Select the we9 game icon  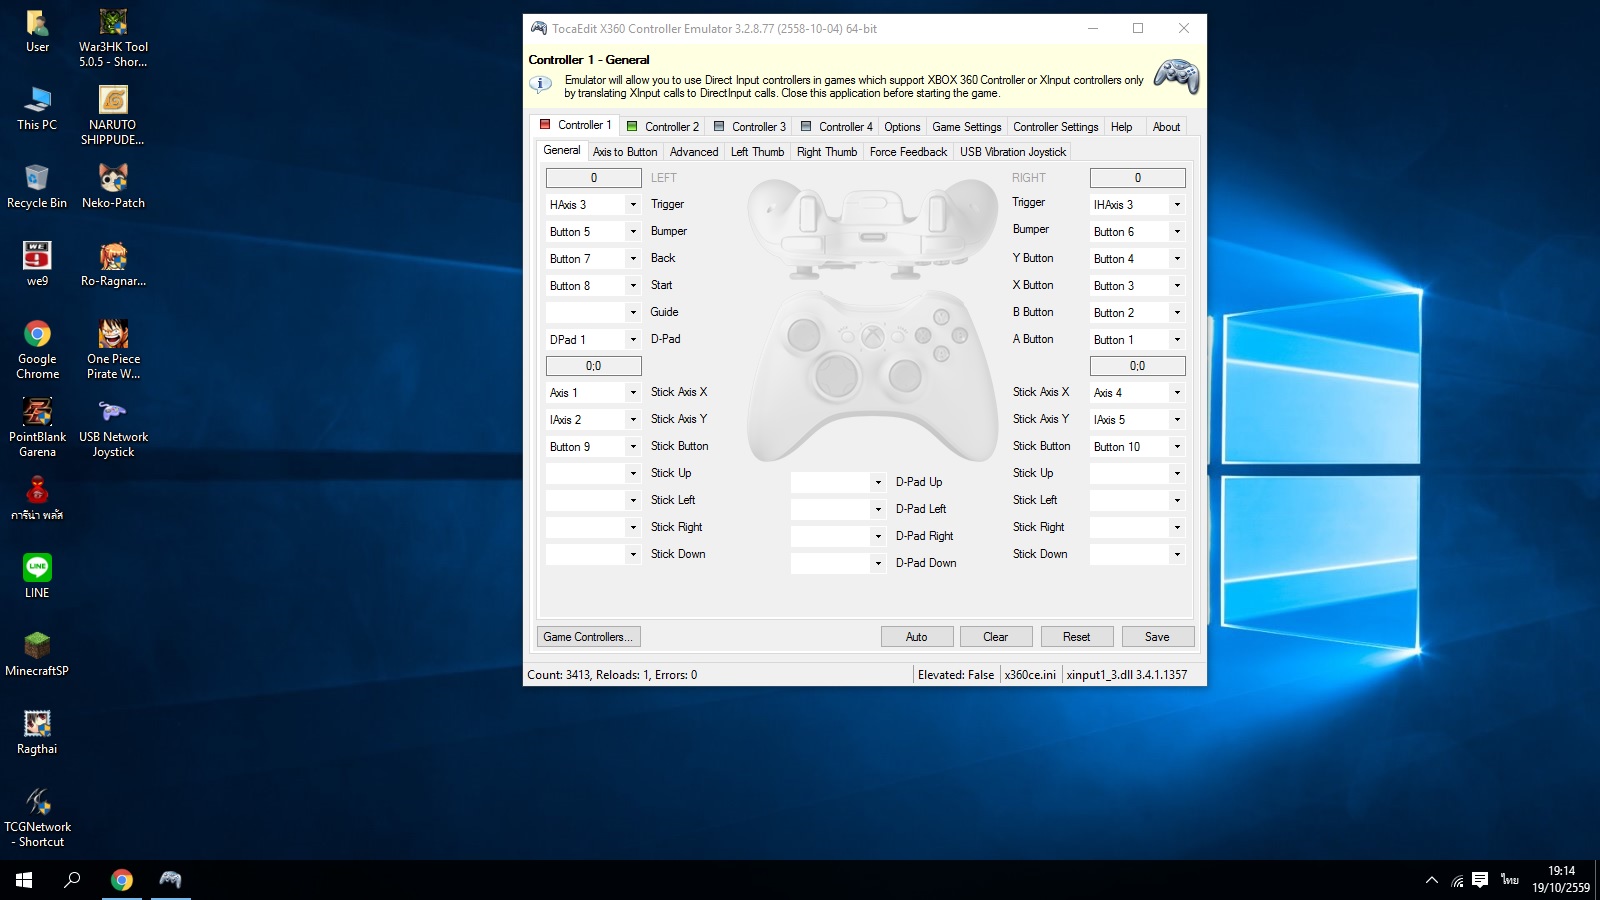point(37,265)
